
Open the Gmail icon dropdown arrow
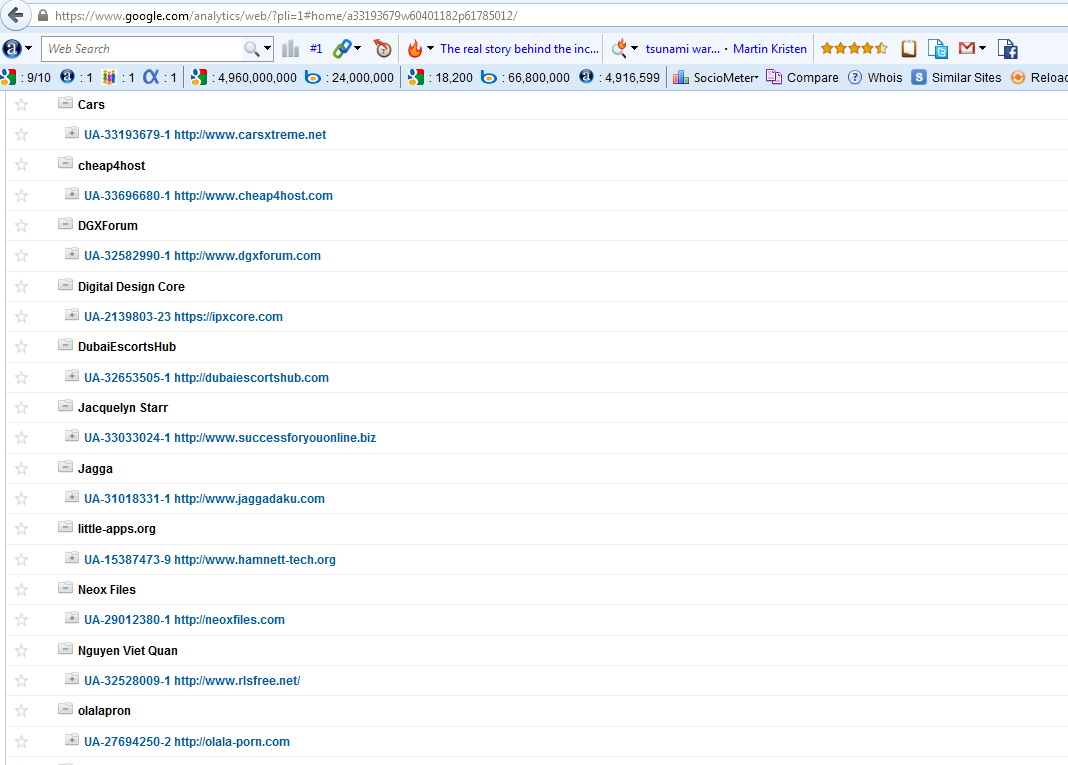pos(982,48)
